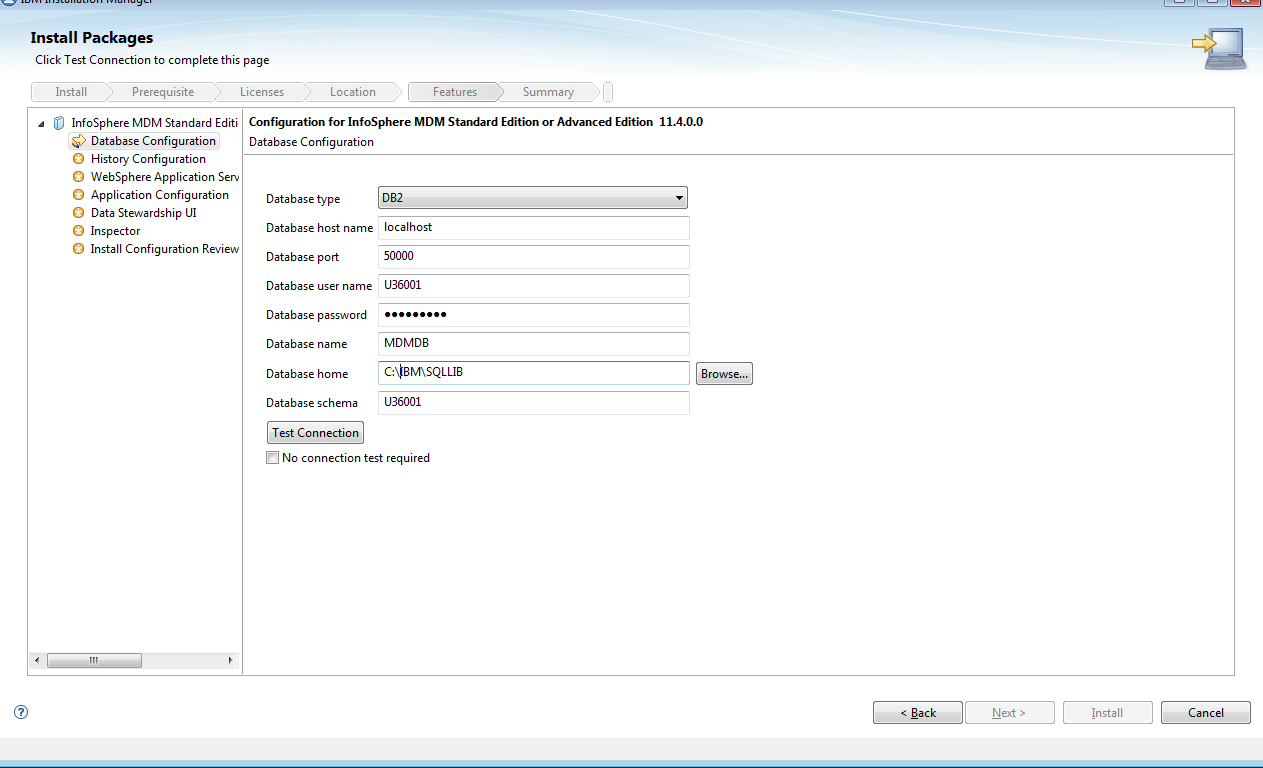Click the Database name field
1263x768 pixels.
coord(534,344)
